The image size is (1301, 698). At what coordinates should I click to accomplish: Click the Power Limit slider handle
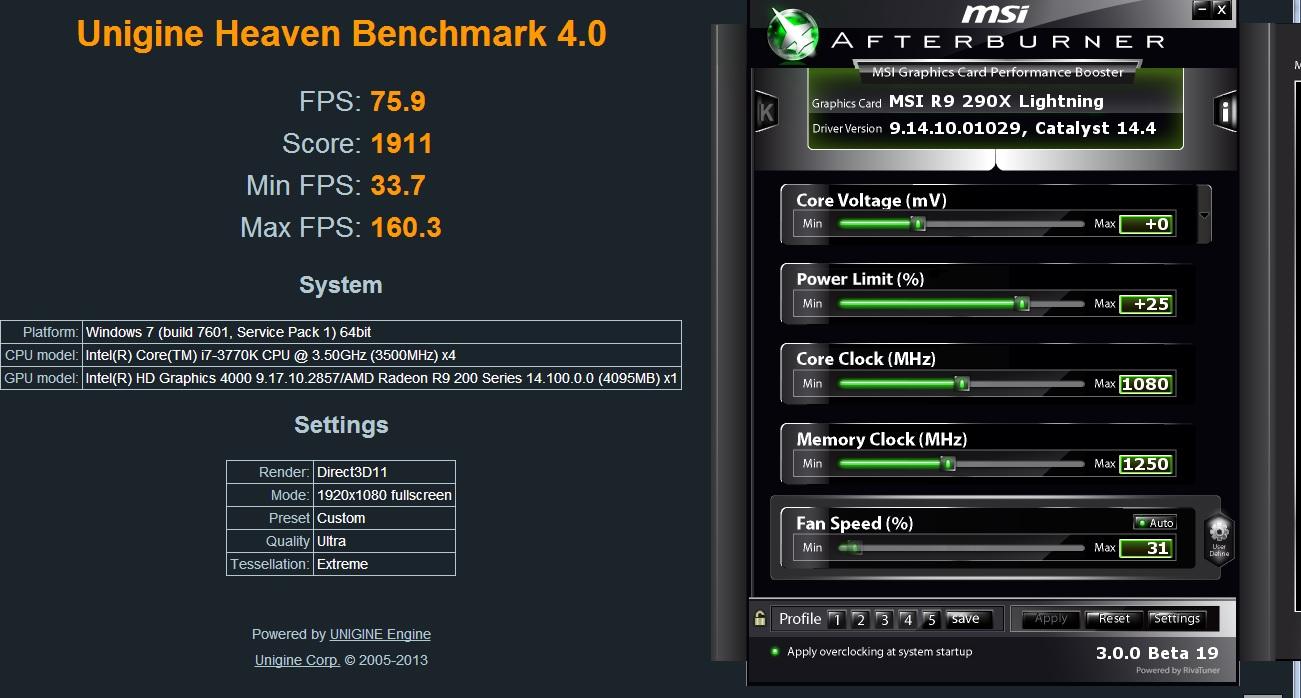pos(1021,304)
